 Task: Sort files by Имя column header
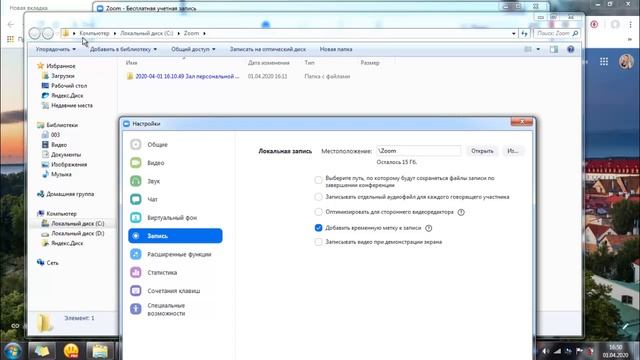[x=131, y=63]
